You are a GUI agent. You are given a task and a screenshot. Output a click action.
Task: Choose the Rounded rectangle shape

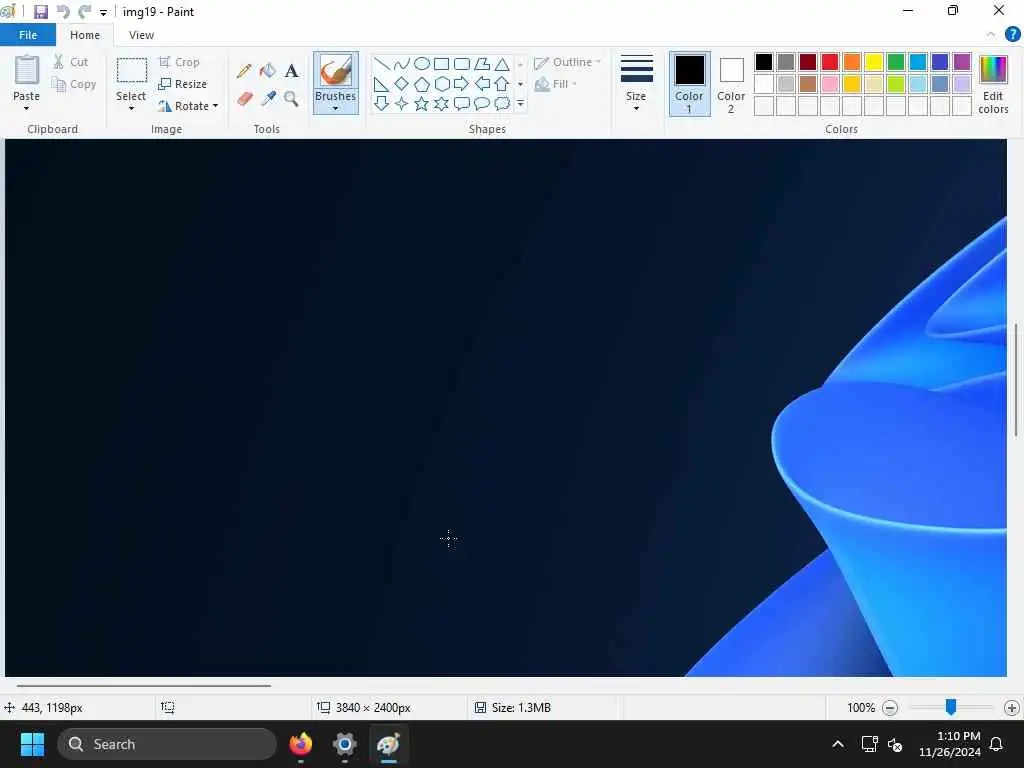pyautogui.click(x=462, y=63)
